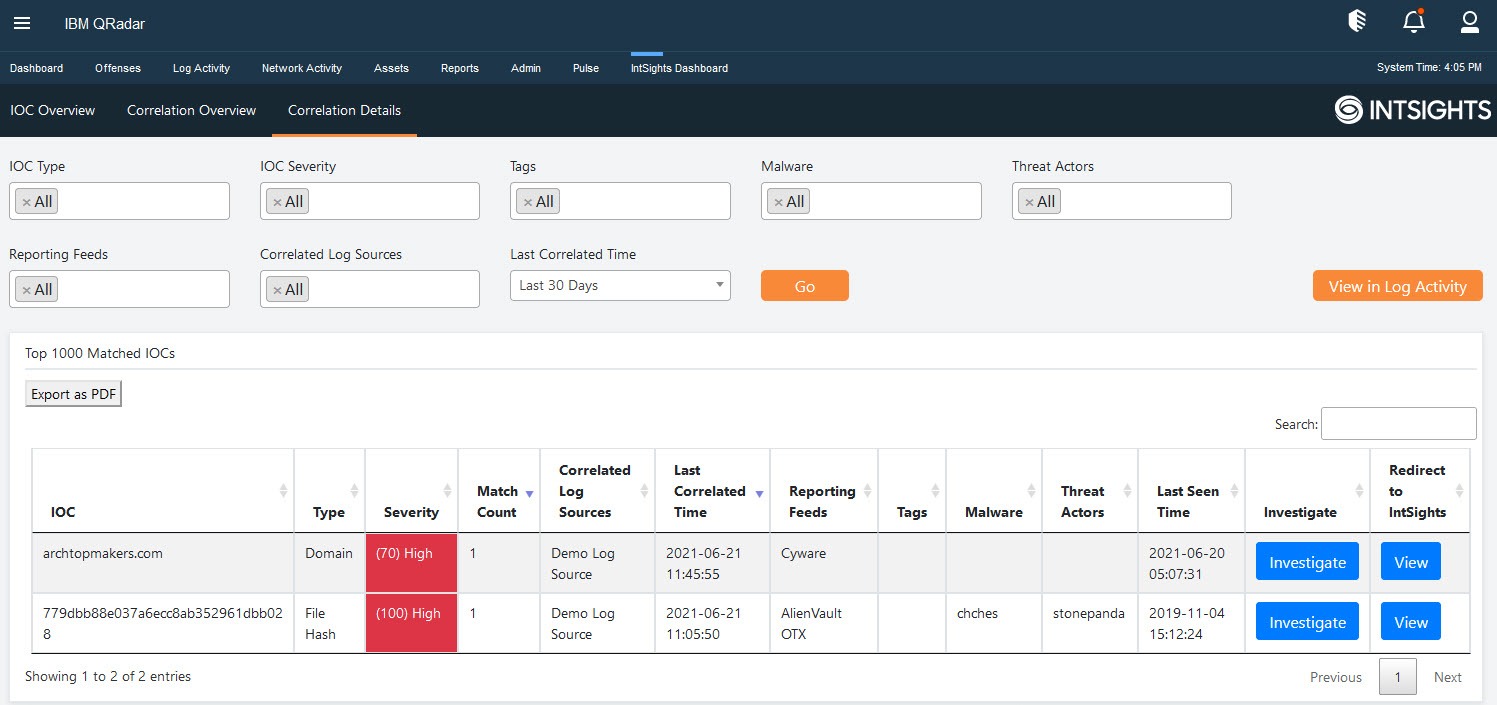
Task: Open the IOC Severity multi-select box
Action: (x=370, y=201)
